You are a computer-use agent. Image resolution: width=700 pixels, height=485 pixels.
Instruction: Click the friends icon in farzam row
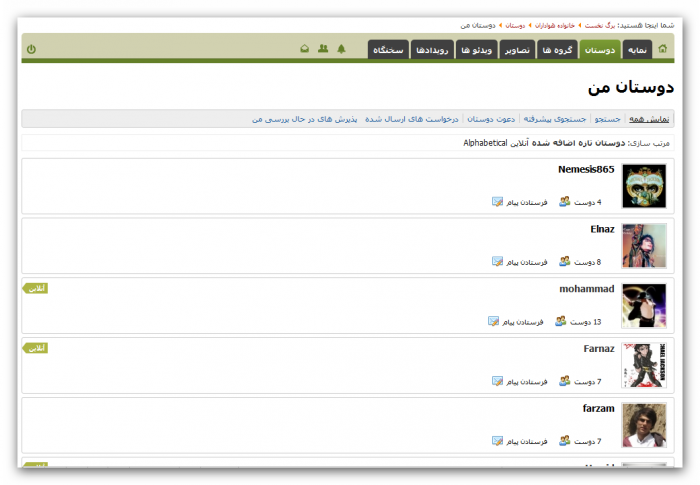click(565, 441)
